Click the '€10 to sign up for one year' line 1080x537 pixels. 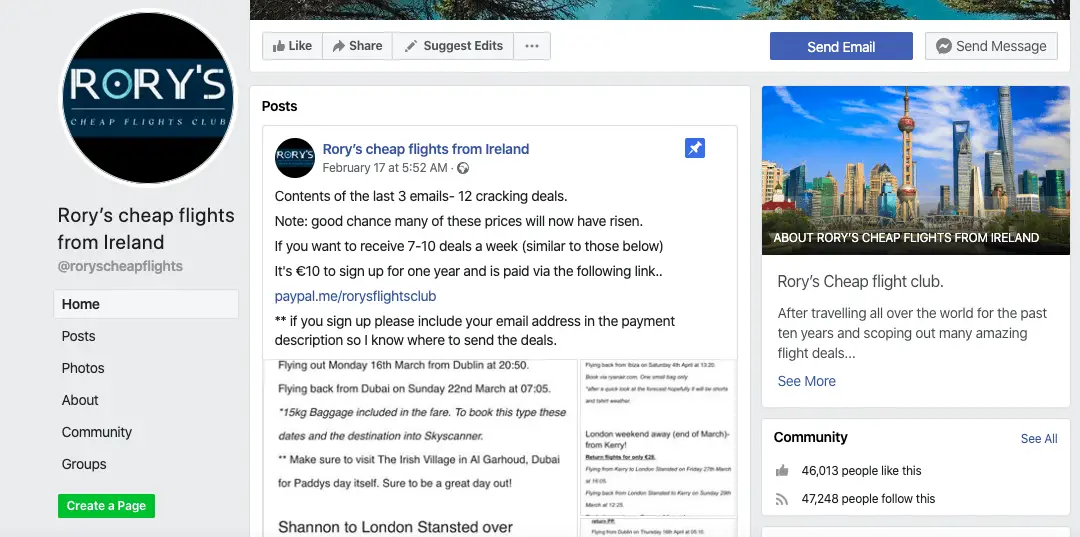(468, 271)
